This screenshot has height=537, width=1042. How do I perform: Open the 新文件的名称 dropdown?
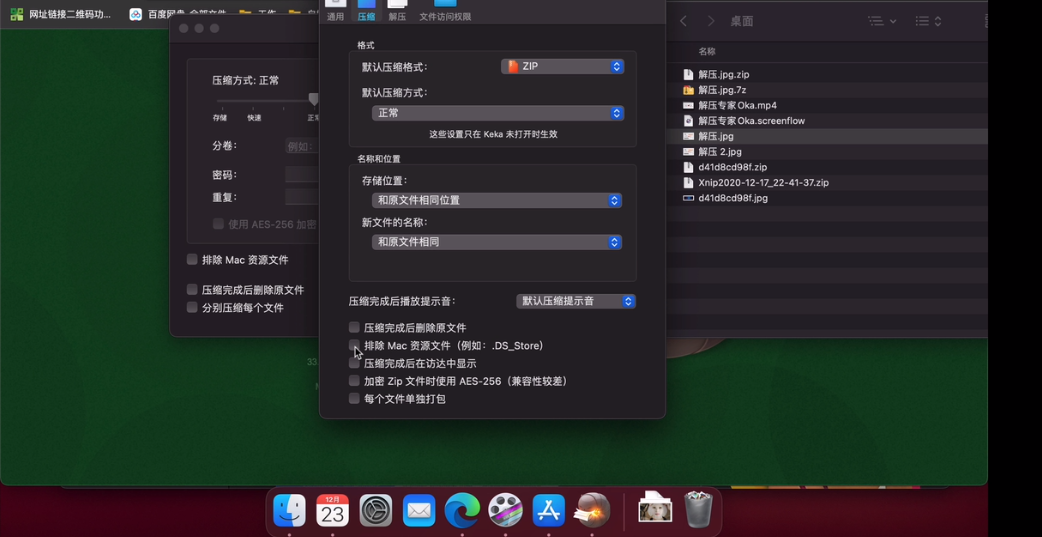tap(497, 242)
